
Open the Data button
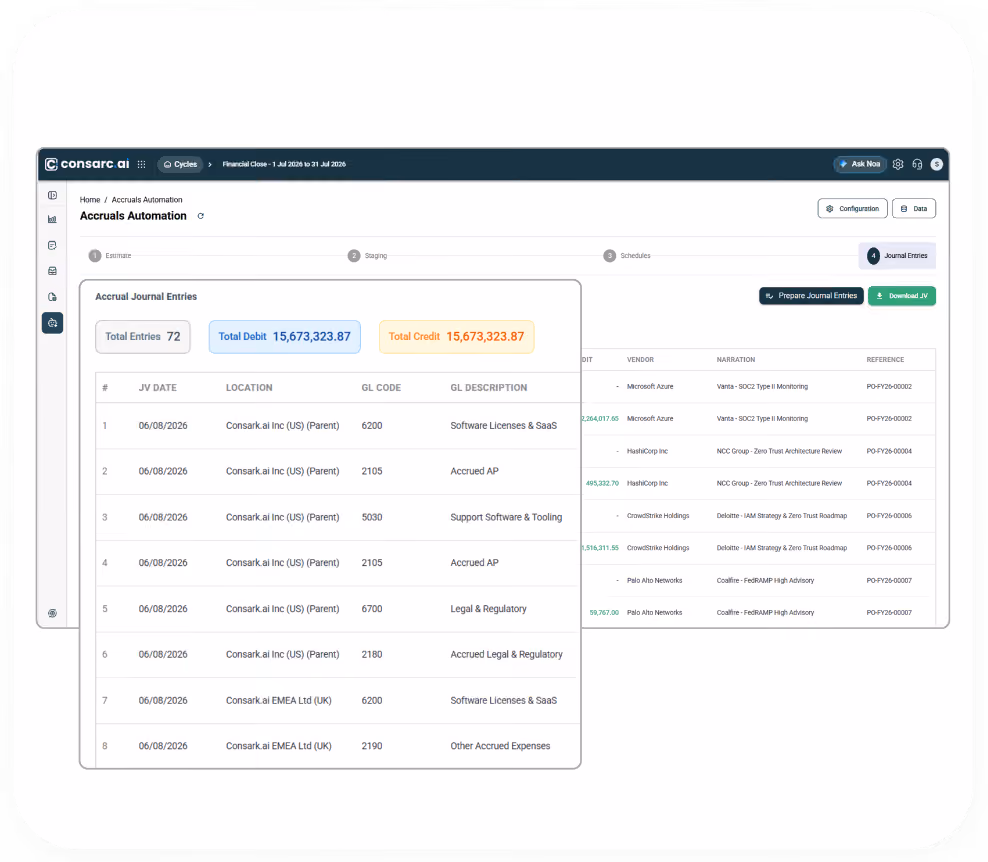[914, 209]
